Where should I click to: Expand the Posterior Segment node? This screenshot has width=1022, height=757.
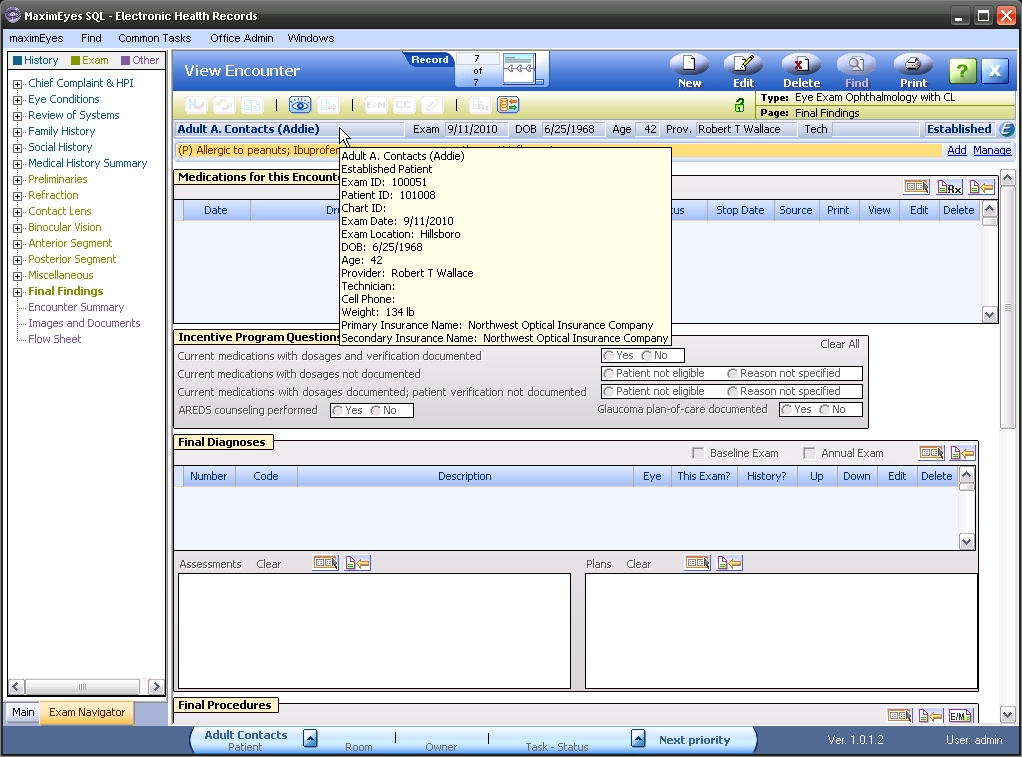click(x=18, y=260)
